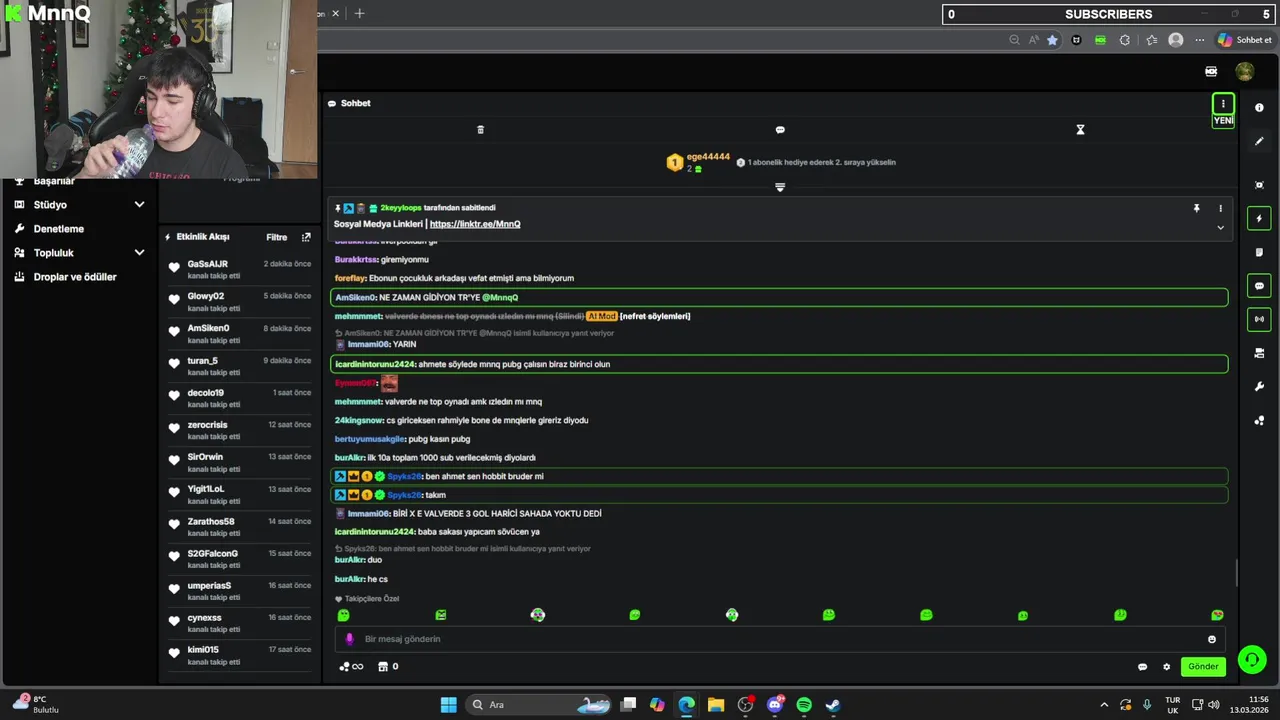Click the info icon in right sidebar
The width and height of the screenshot is (1280, 720).
click(1259, 108)
